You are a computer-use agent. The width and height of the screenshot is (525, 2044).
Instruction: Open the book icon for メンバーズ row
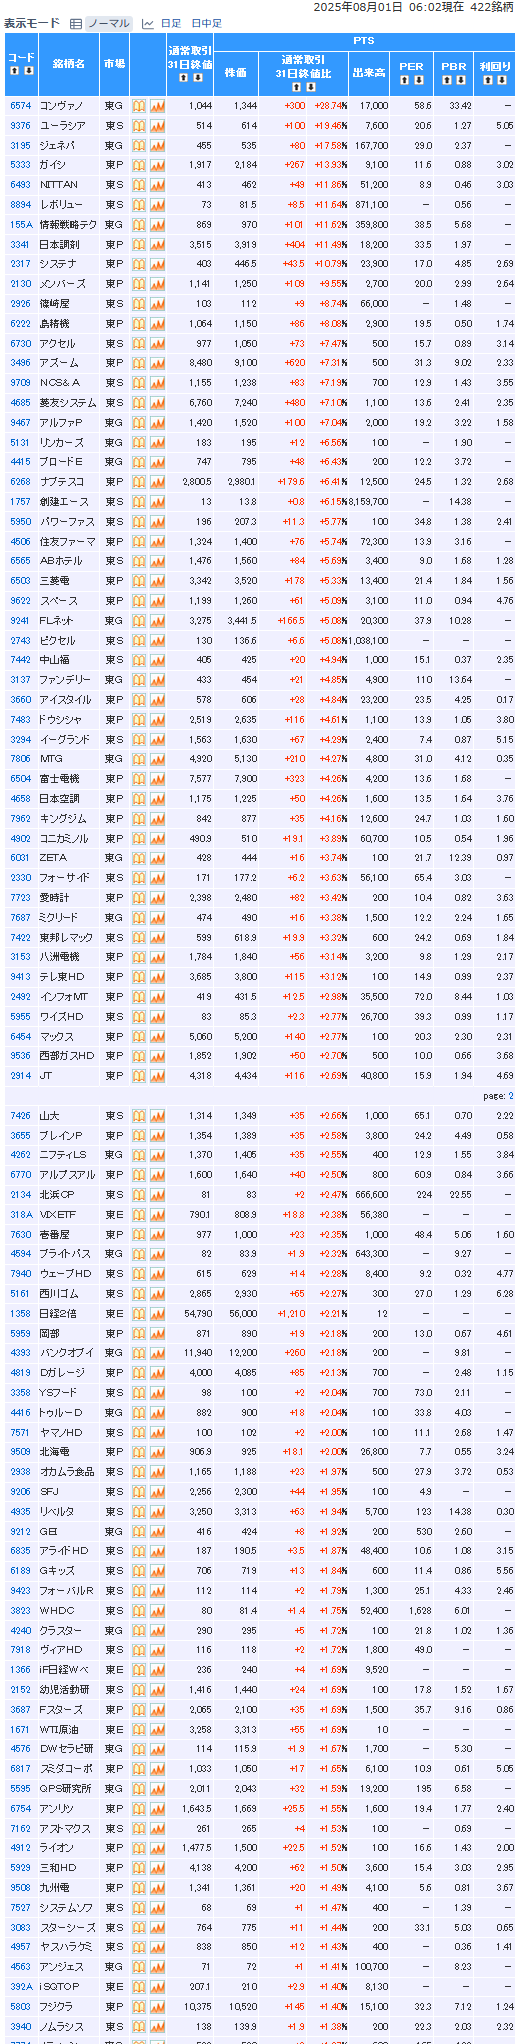click(139, 284)
